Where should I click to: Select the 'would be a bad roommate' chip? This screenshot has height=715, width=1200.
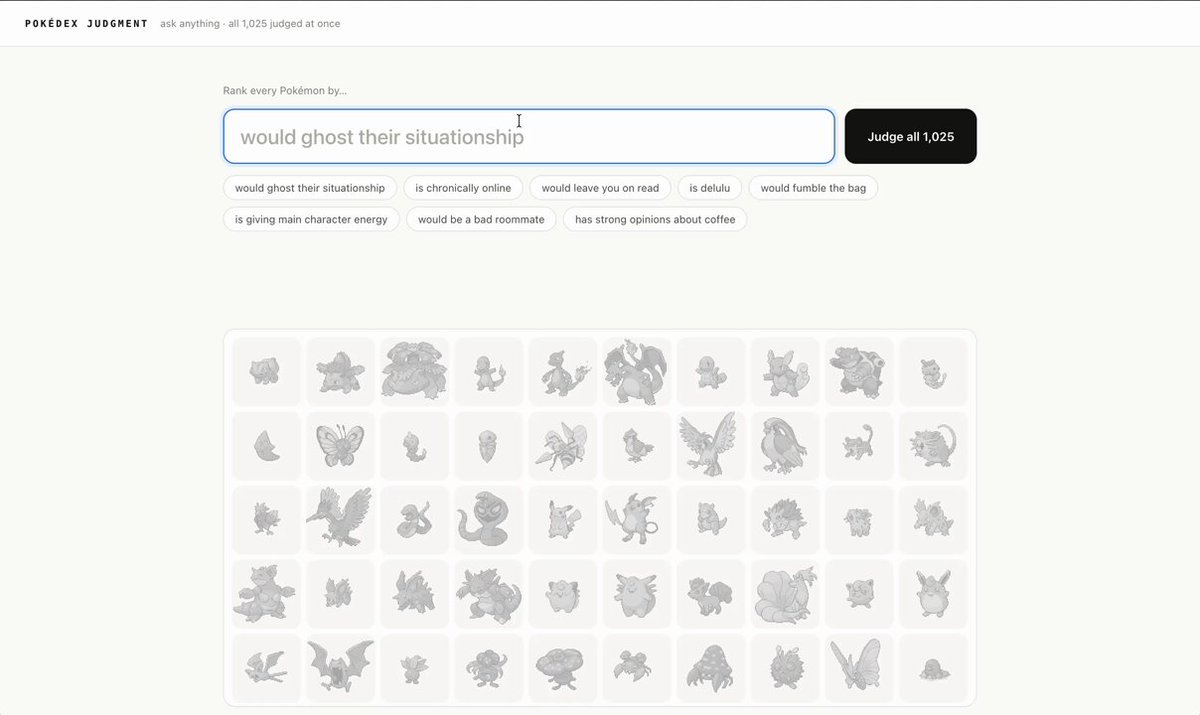tap(481, 219)
